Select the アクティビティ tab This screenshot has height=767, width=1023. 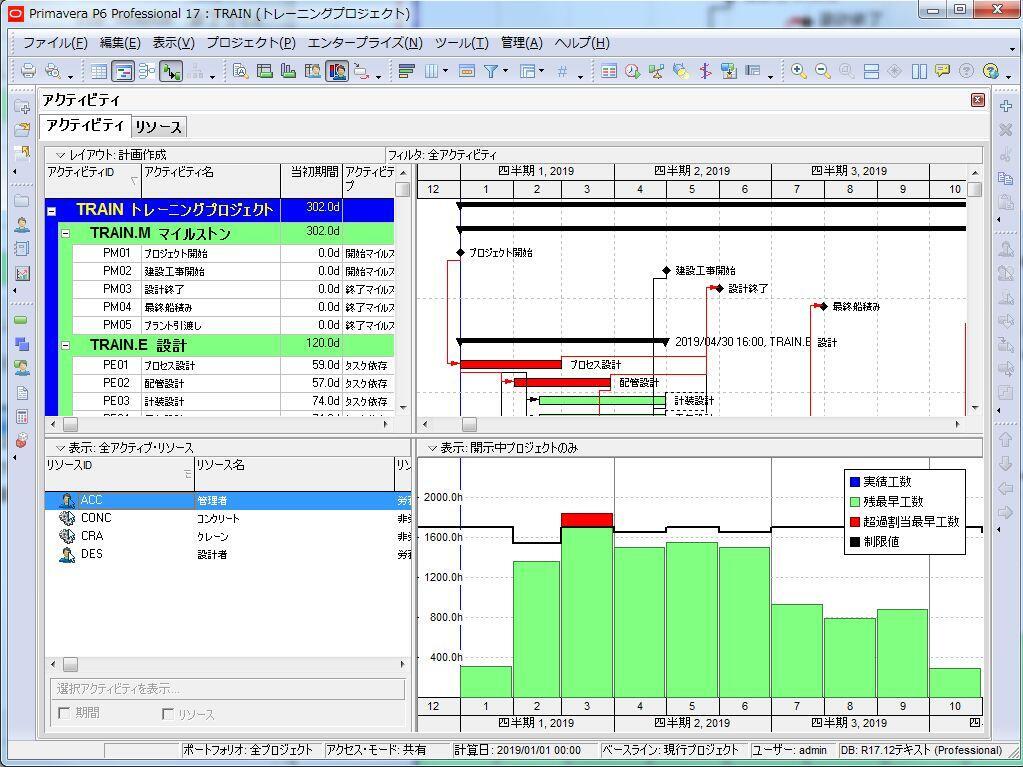85,125
